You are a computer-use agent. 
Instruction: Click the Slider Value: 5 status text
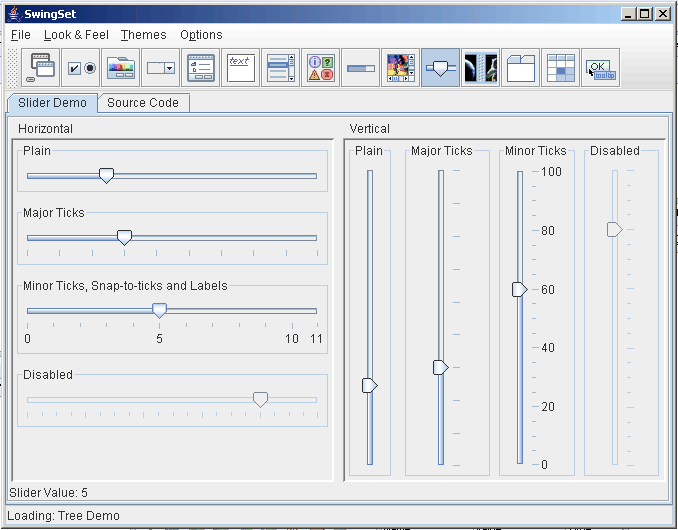[48, 492]
